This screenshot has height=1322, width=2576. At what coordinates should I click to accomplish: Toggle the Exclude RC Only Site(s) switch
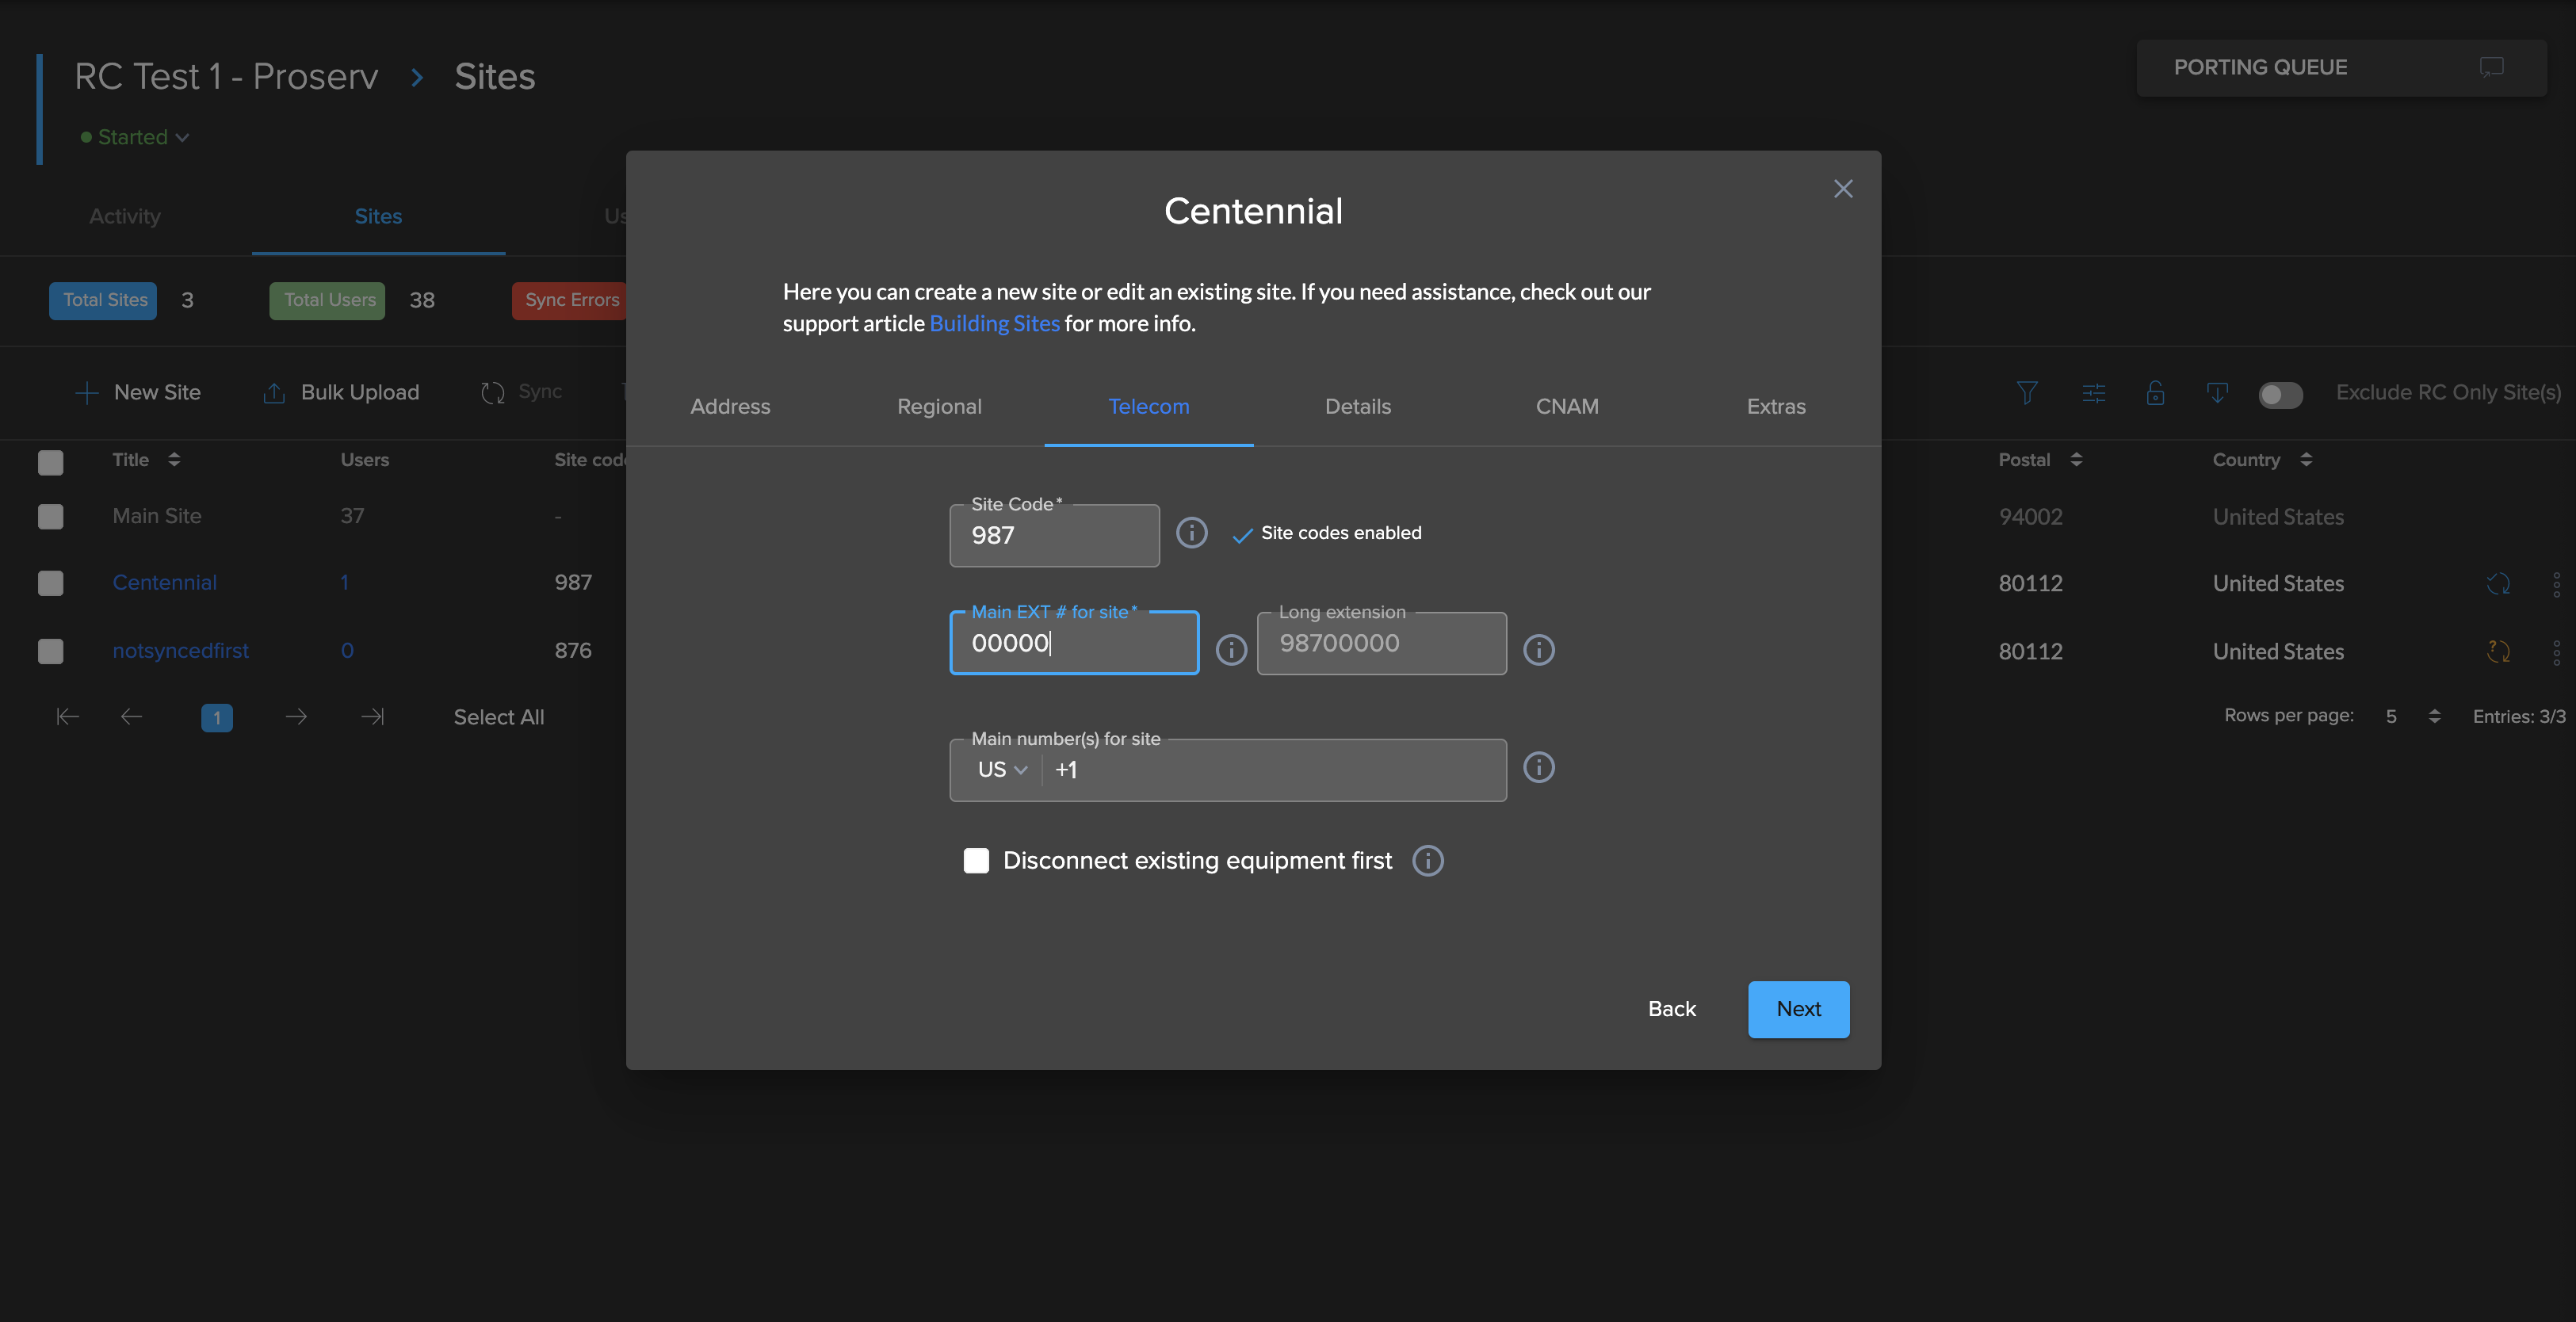[x=2280, y=395]
